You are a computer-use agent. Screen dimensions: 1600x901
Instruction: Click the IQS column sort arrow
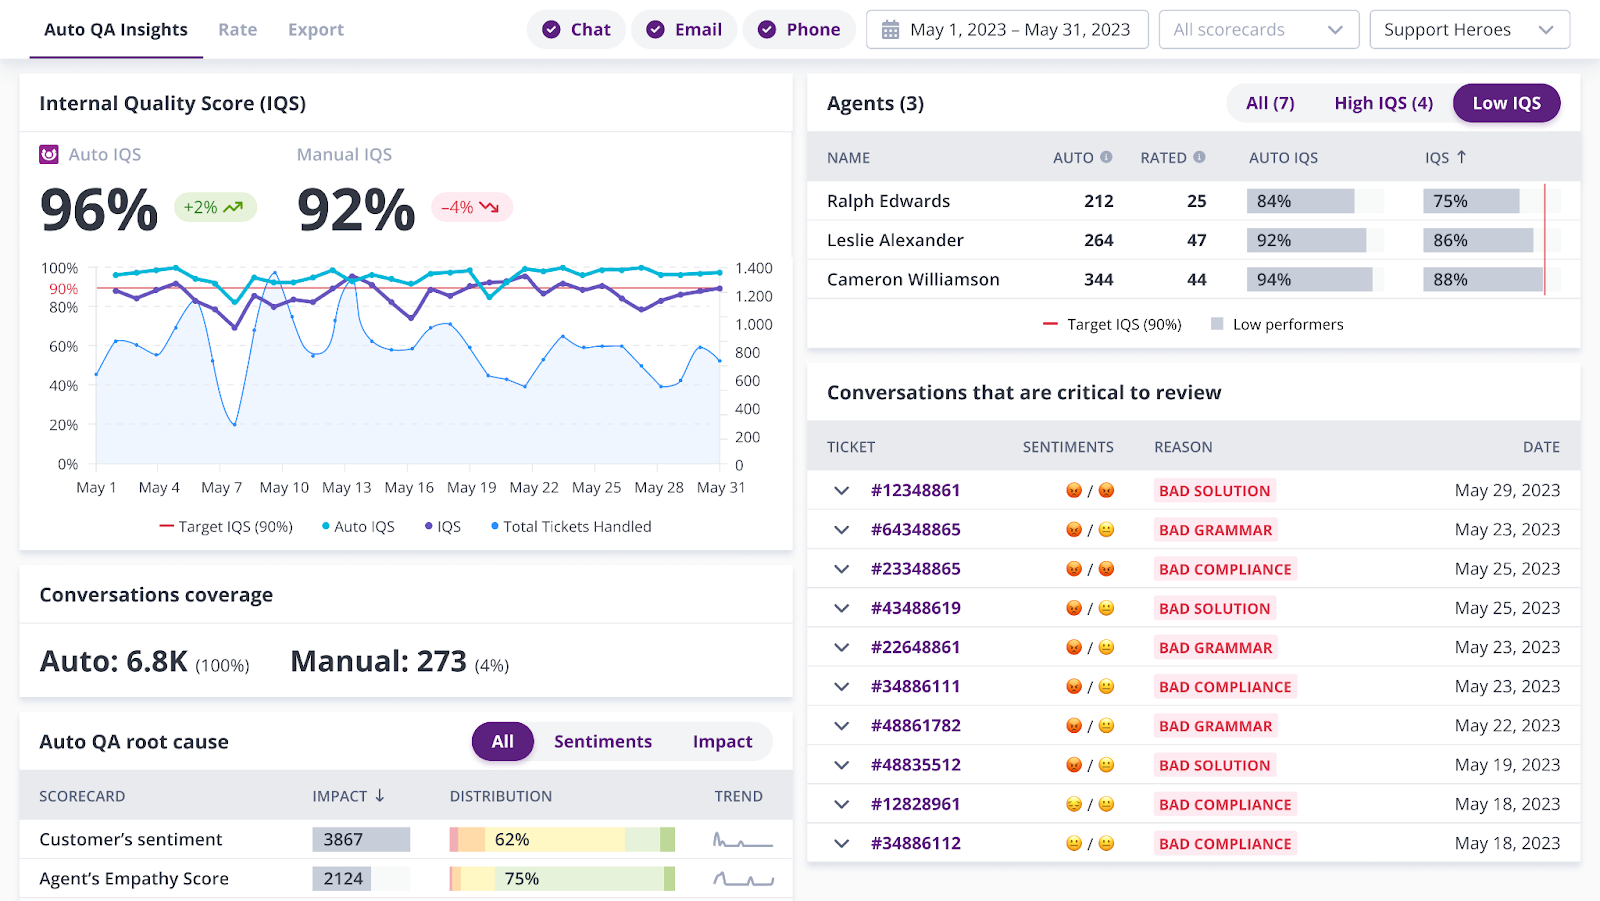1461,157
